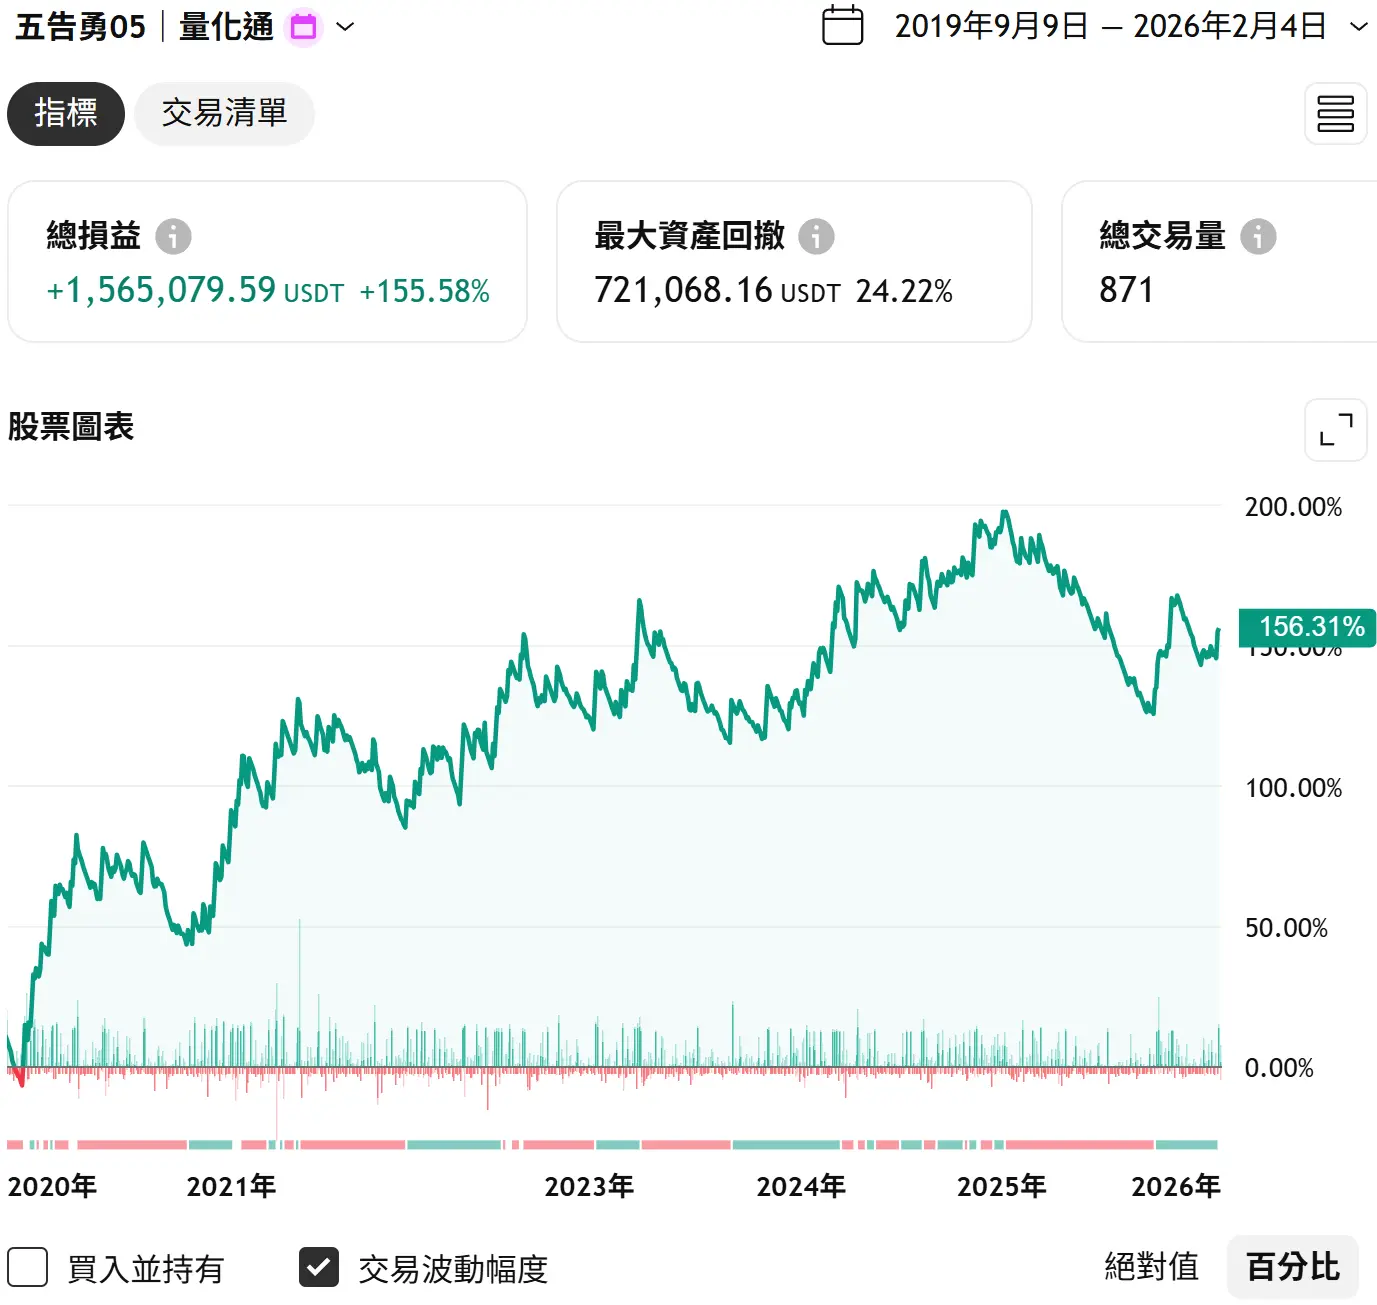Expand the 股票圖表 chart to fullscreen
Screen dimensions: 1377x1305
(1335, 430)
